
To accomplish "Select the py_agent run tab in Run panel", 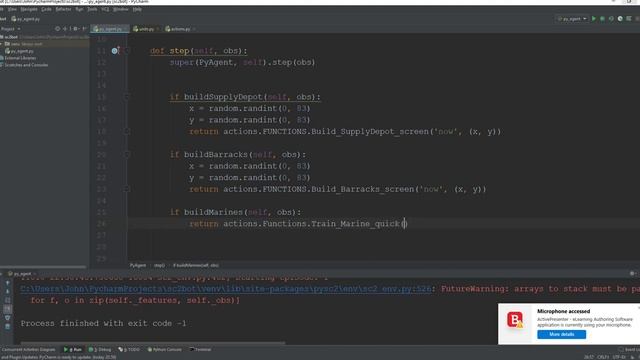I will (x=21, y=274).
